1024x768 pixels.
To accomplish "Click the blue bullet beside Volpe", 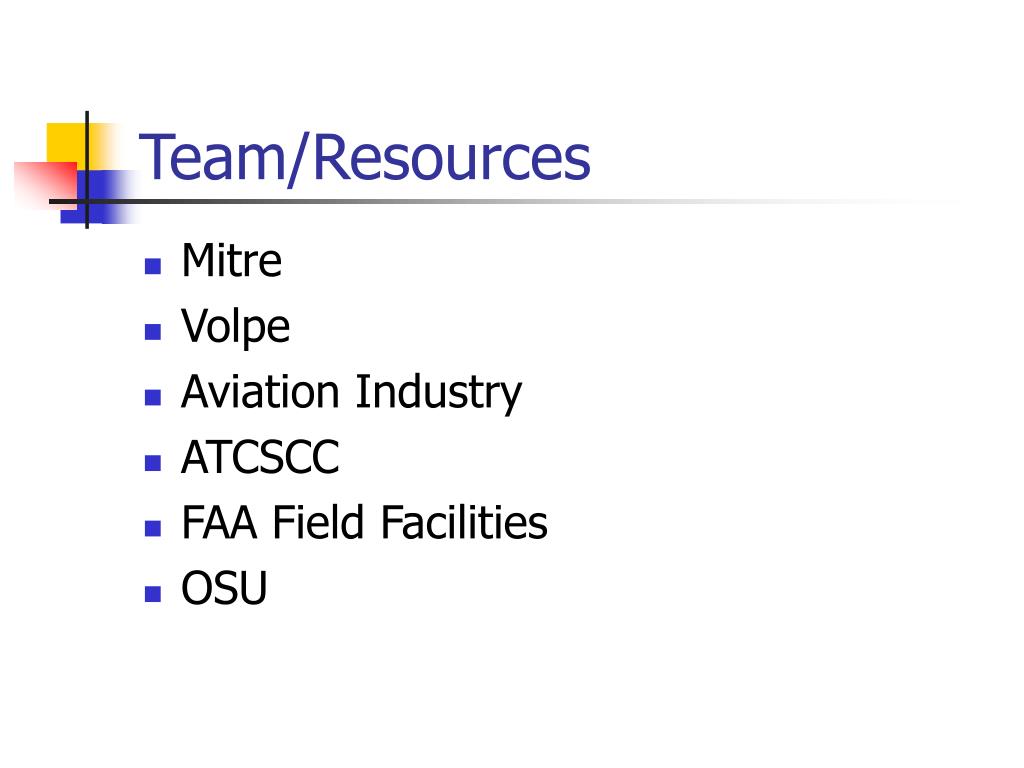I will pyautogui.click(x=153, y=332).
